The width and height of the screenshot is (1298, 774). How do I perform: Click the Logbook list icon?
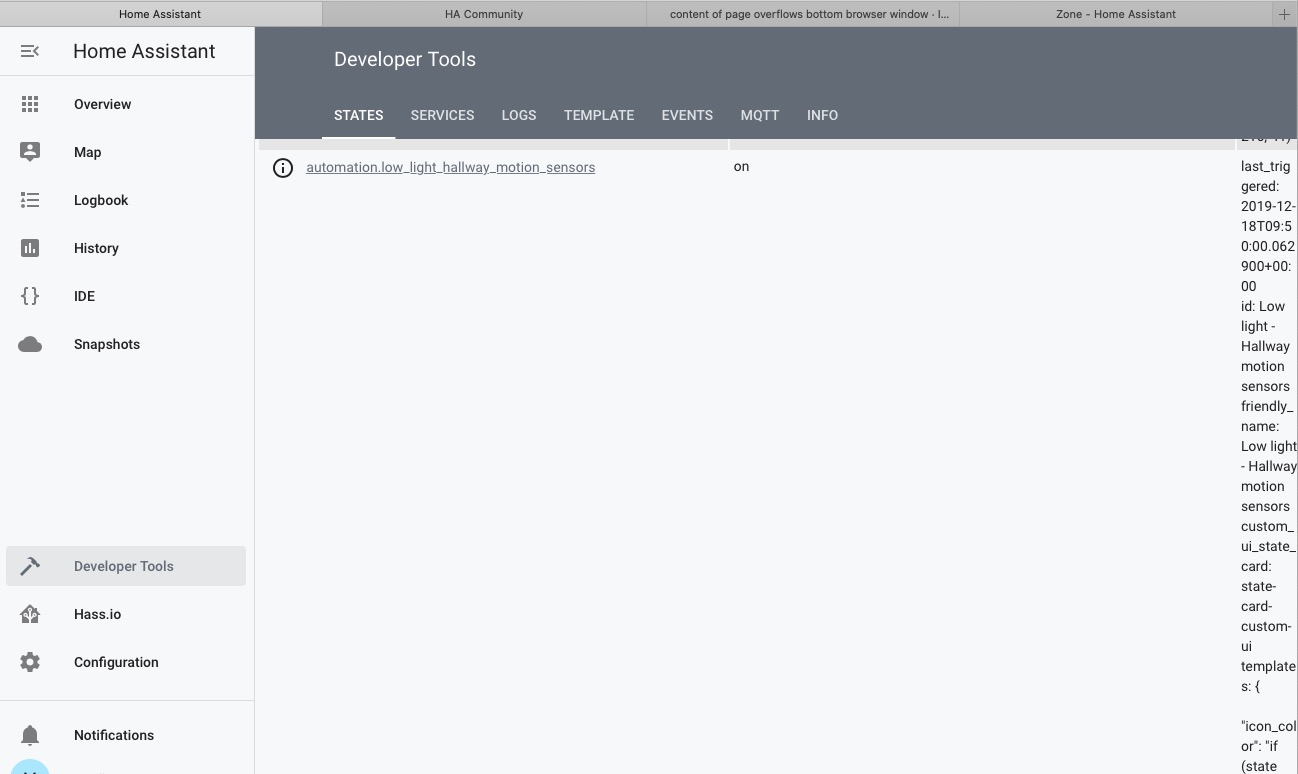[30, 200]
